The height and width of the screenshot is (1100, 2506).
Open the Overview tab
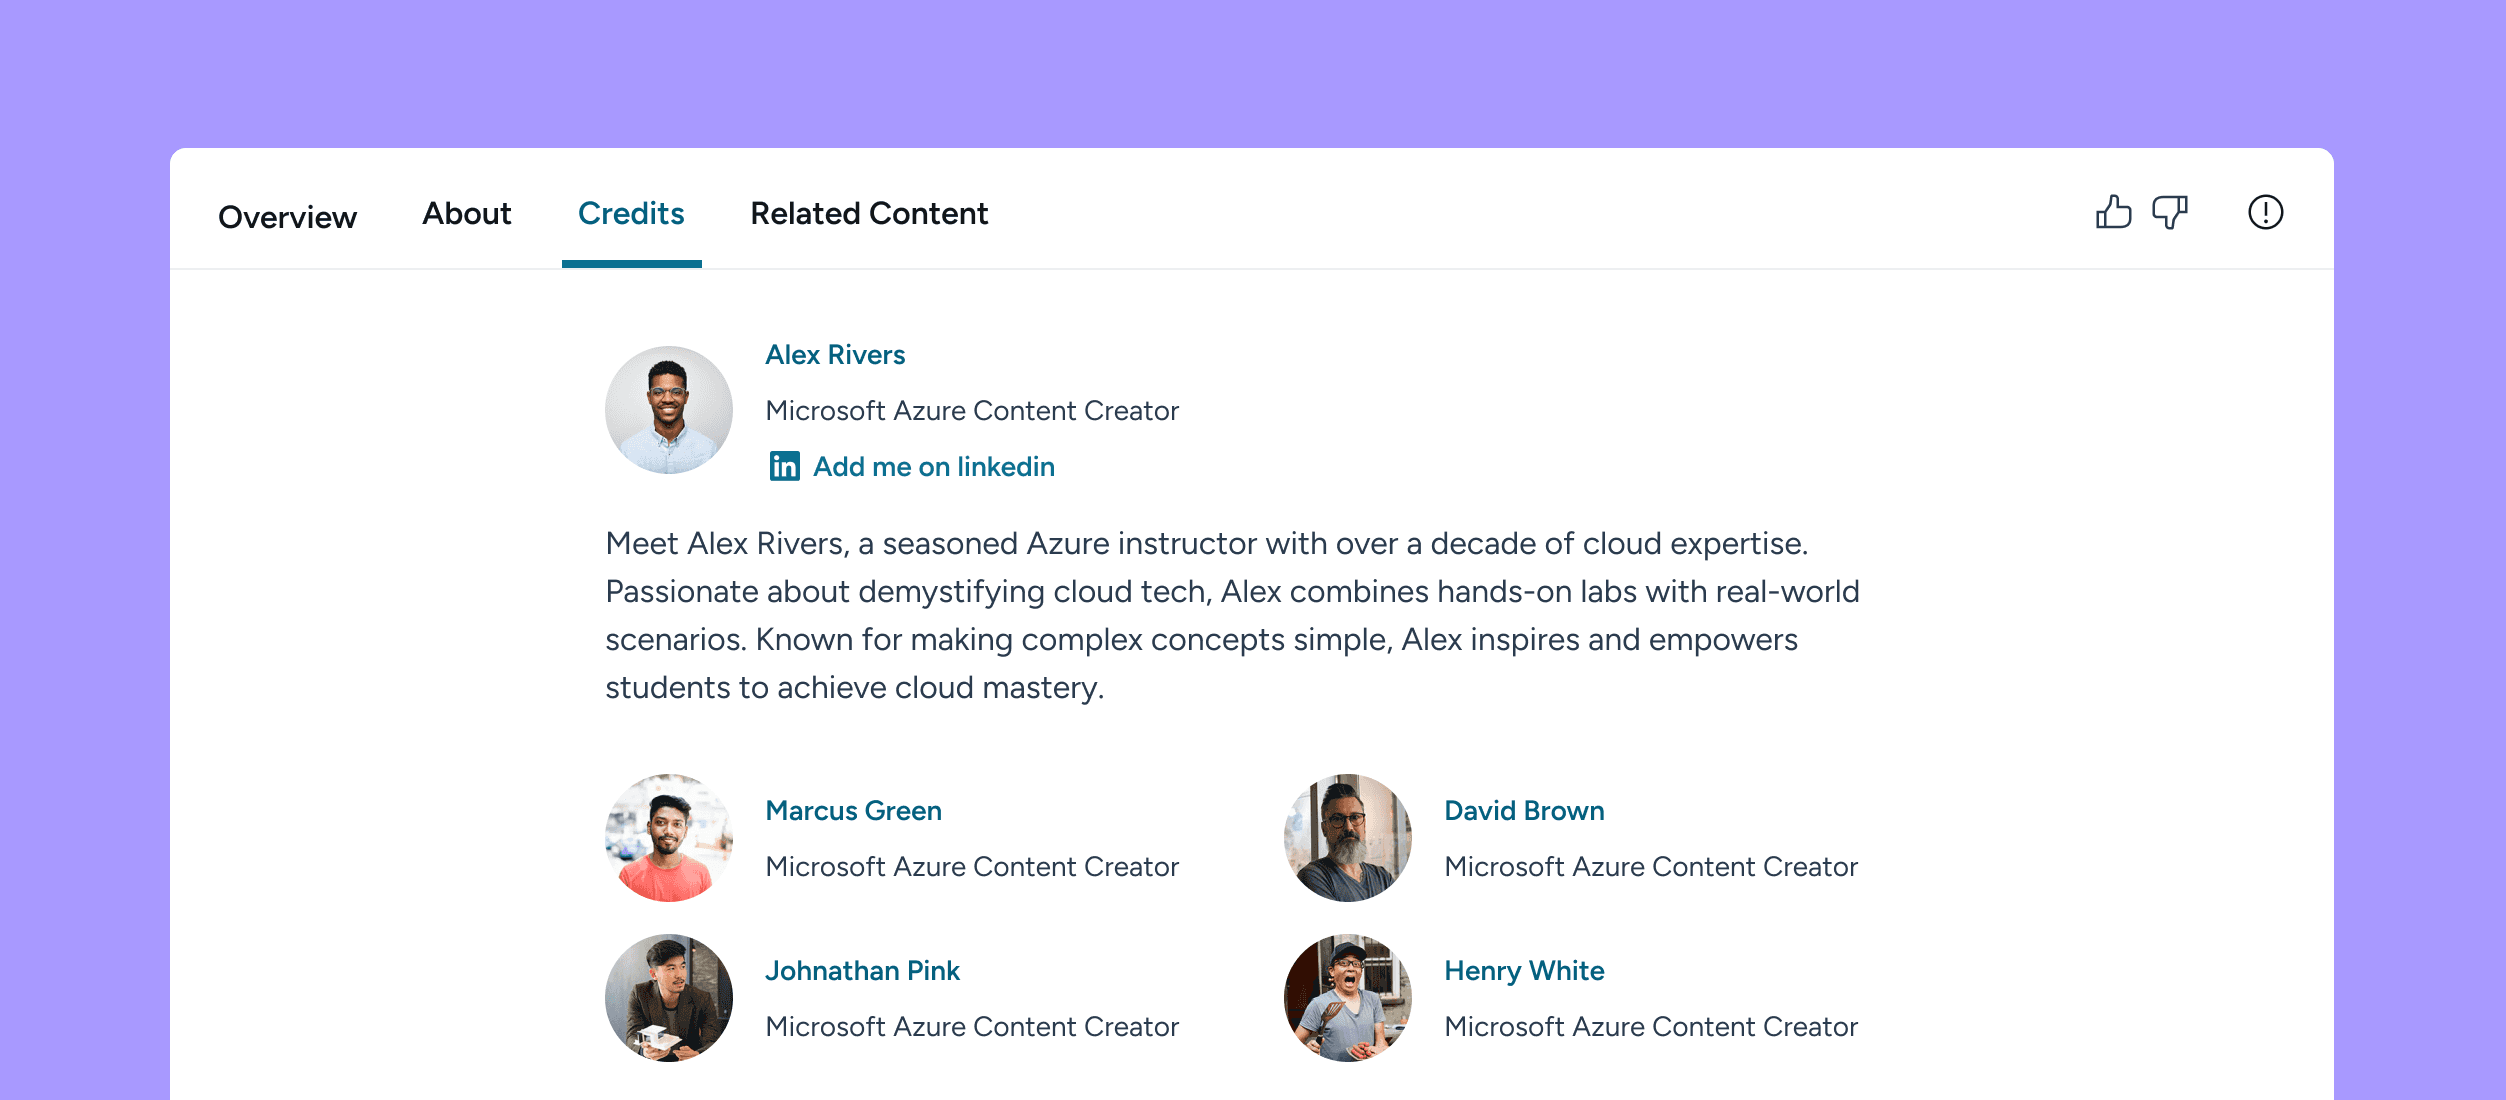coord(287,216)
